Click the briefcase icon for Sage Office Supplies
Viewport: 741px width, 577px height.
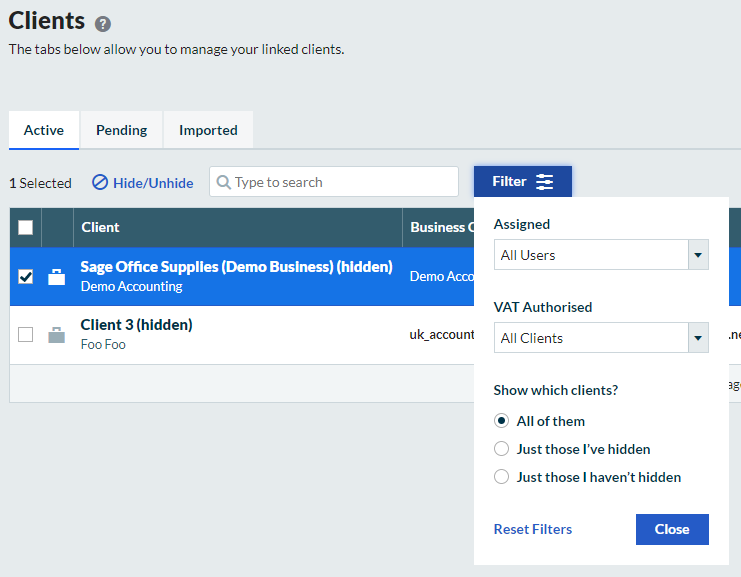57,277
